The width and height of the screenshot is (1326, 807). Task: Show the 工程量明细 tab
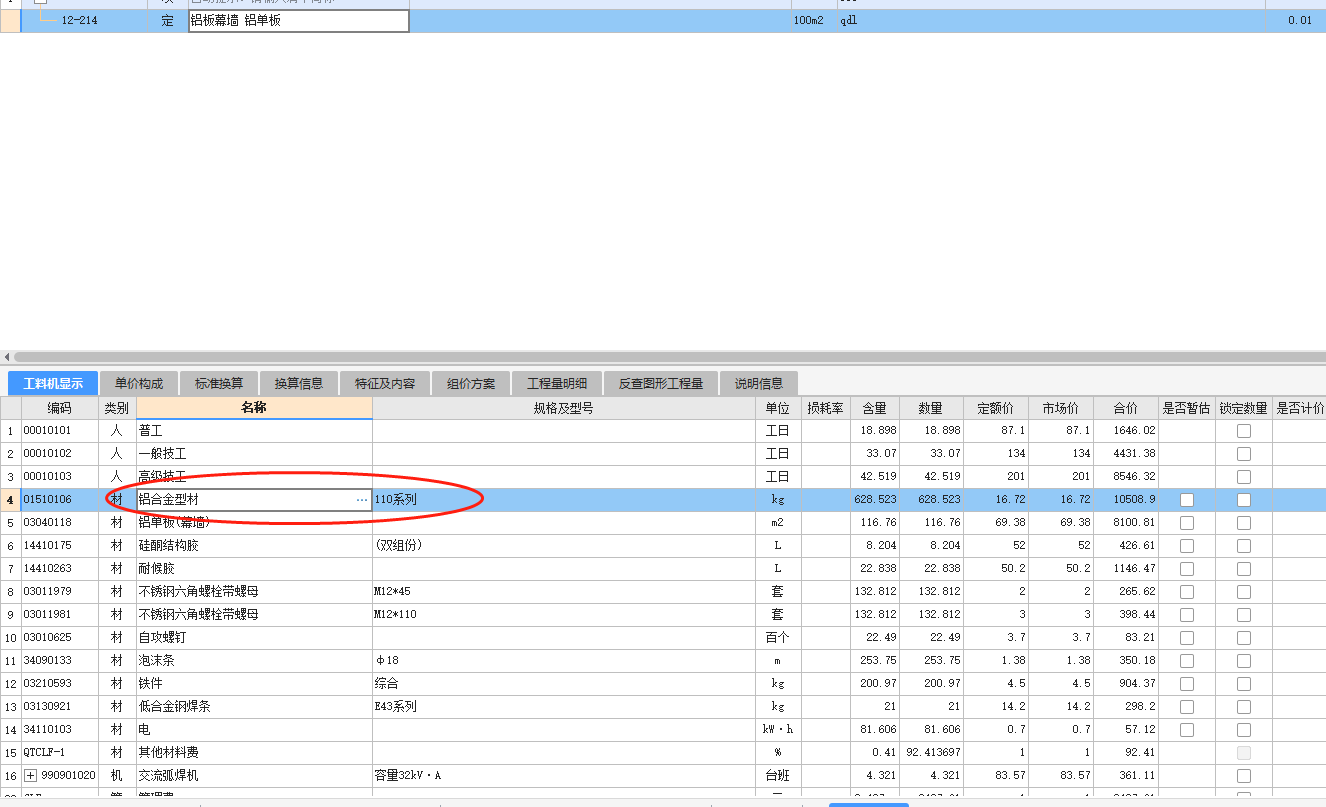coord(557,383)
